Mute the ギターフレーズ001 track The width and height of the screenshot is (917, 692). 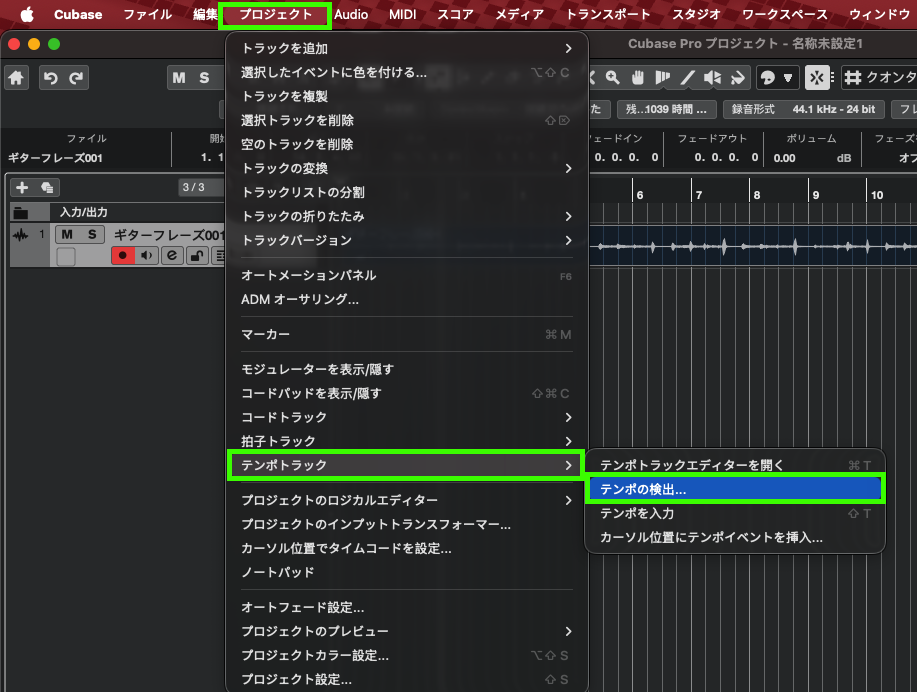pos(66,234)
